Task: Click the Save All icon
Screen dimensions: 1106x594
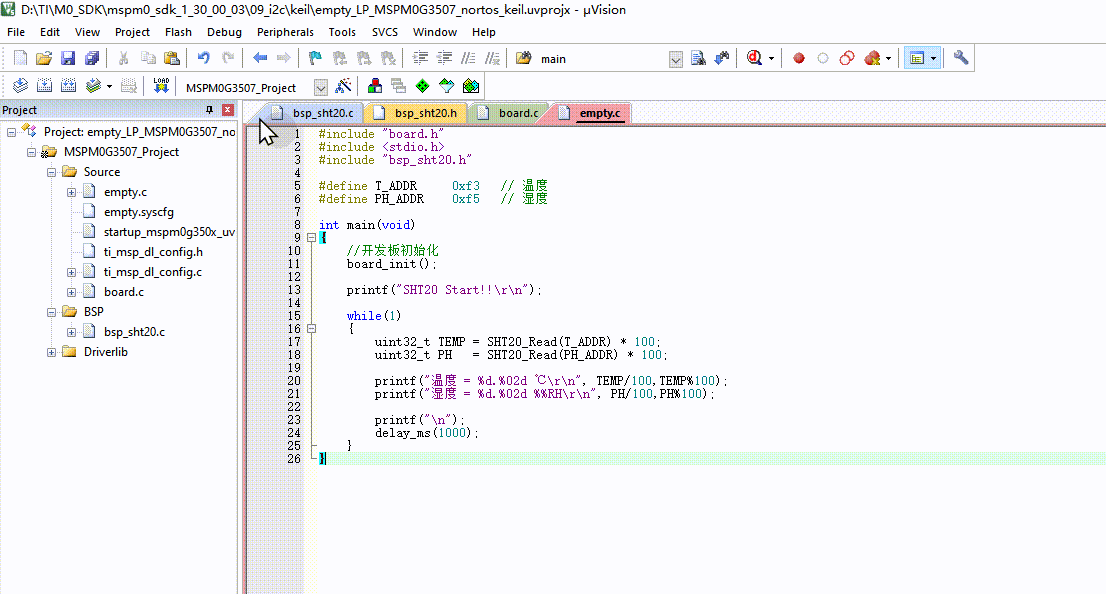Action: (92, 59)
